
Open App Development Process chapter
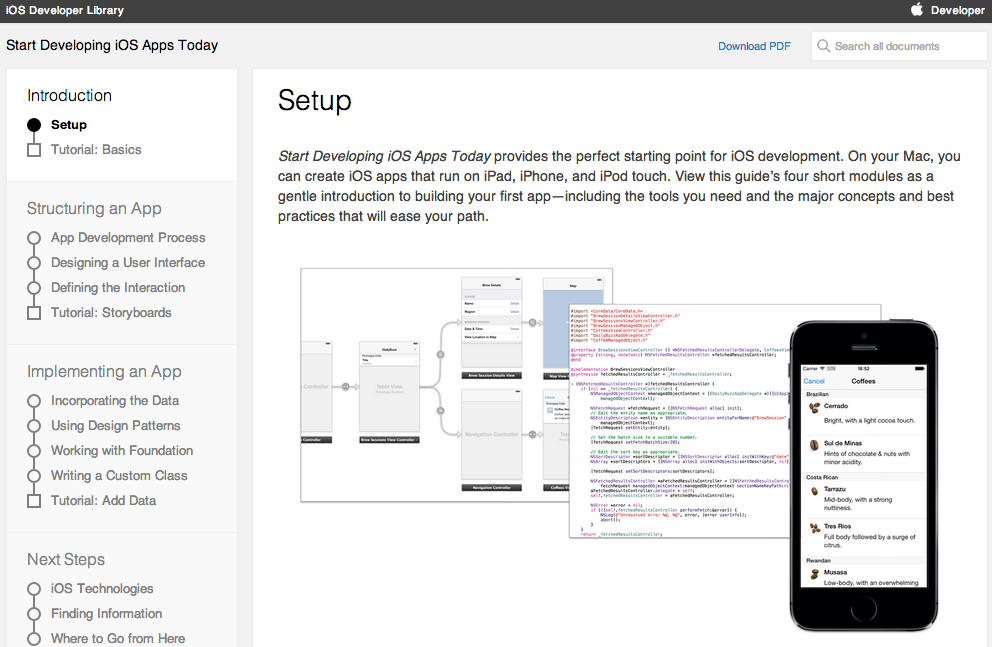tap(128, 238)
